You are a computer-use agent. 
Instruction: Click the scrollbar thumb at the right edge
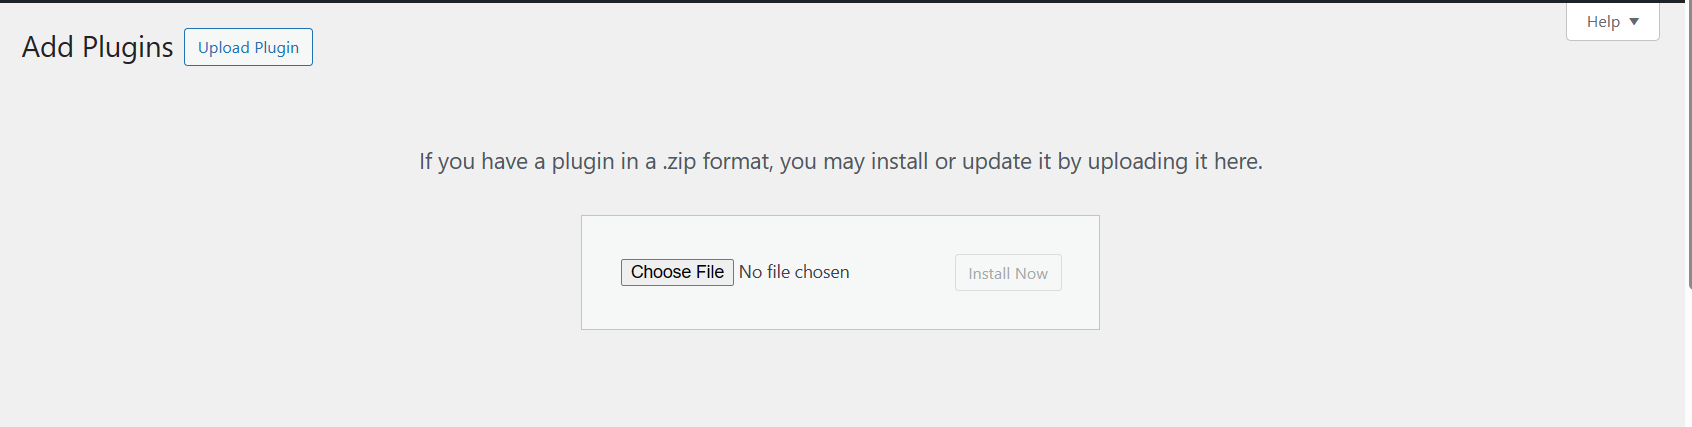[x=1688, y=145]
